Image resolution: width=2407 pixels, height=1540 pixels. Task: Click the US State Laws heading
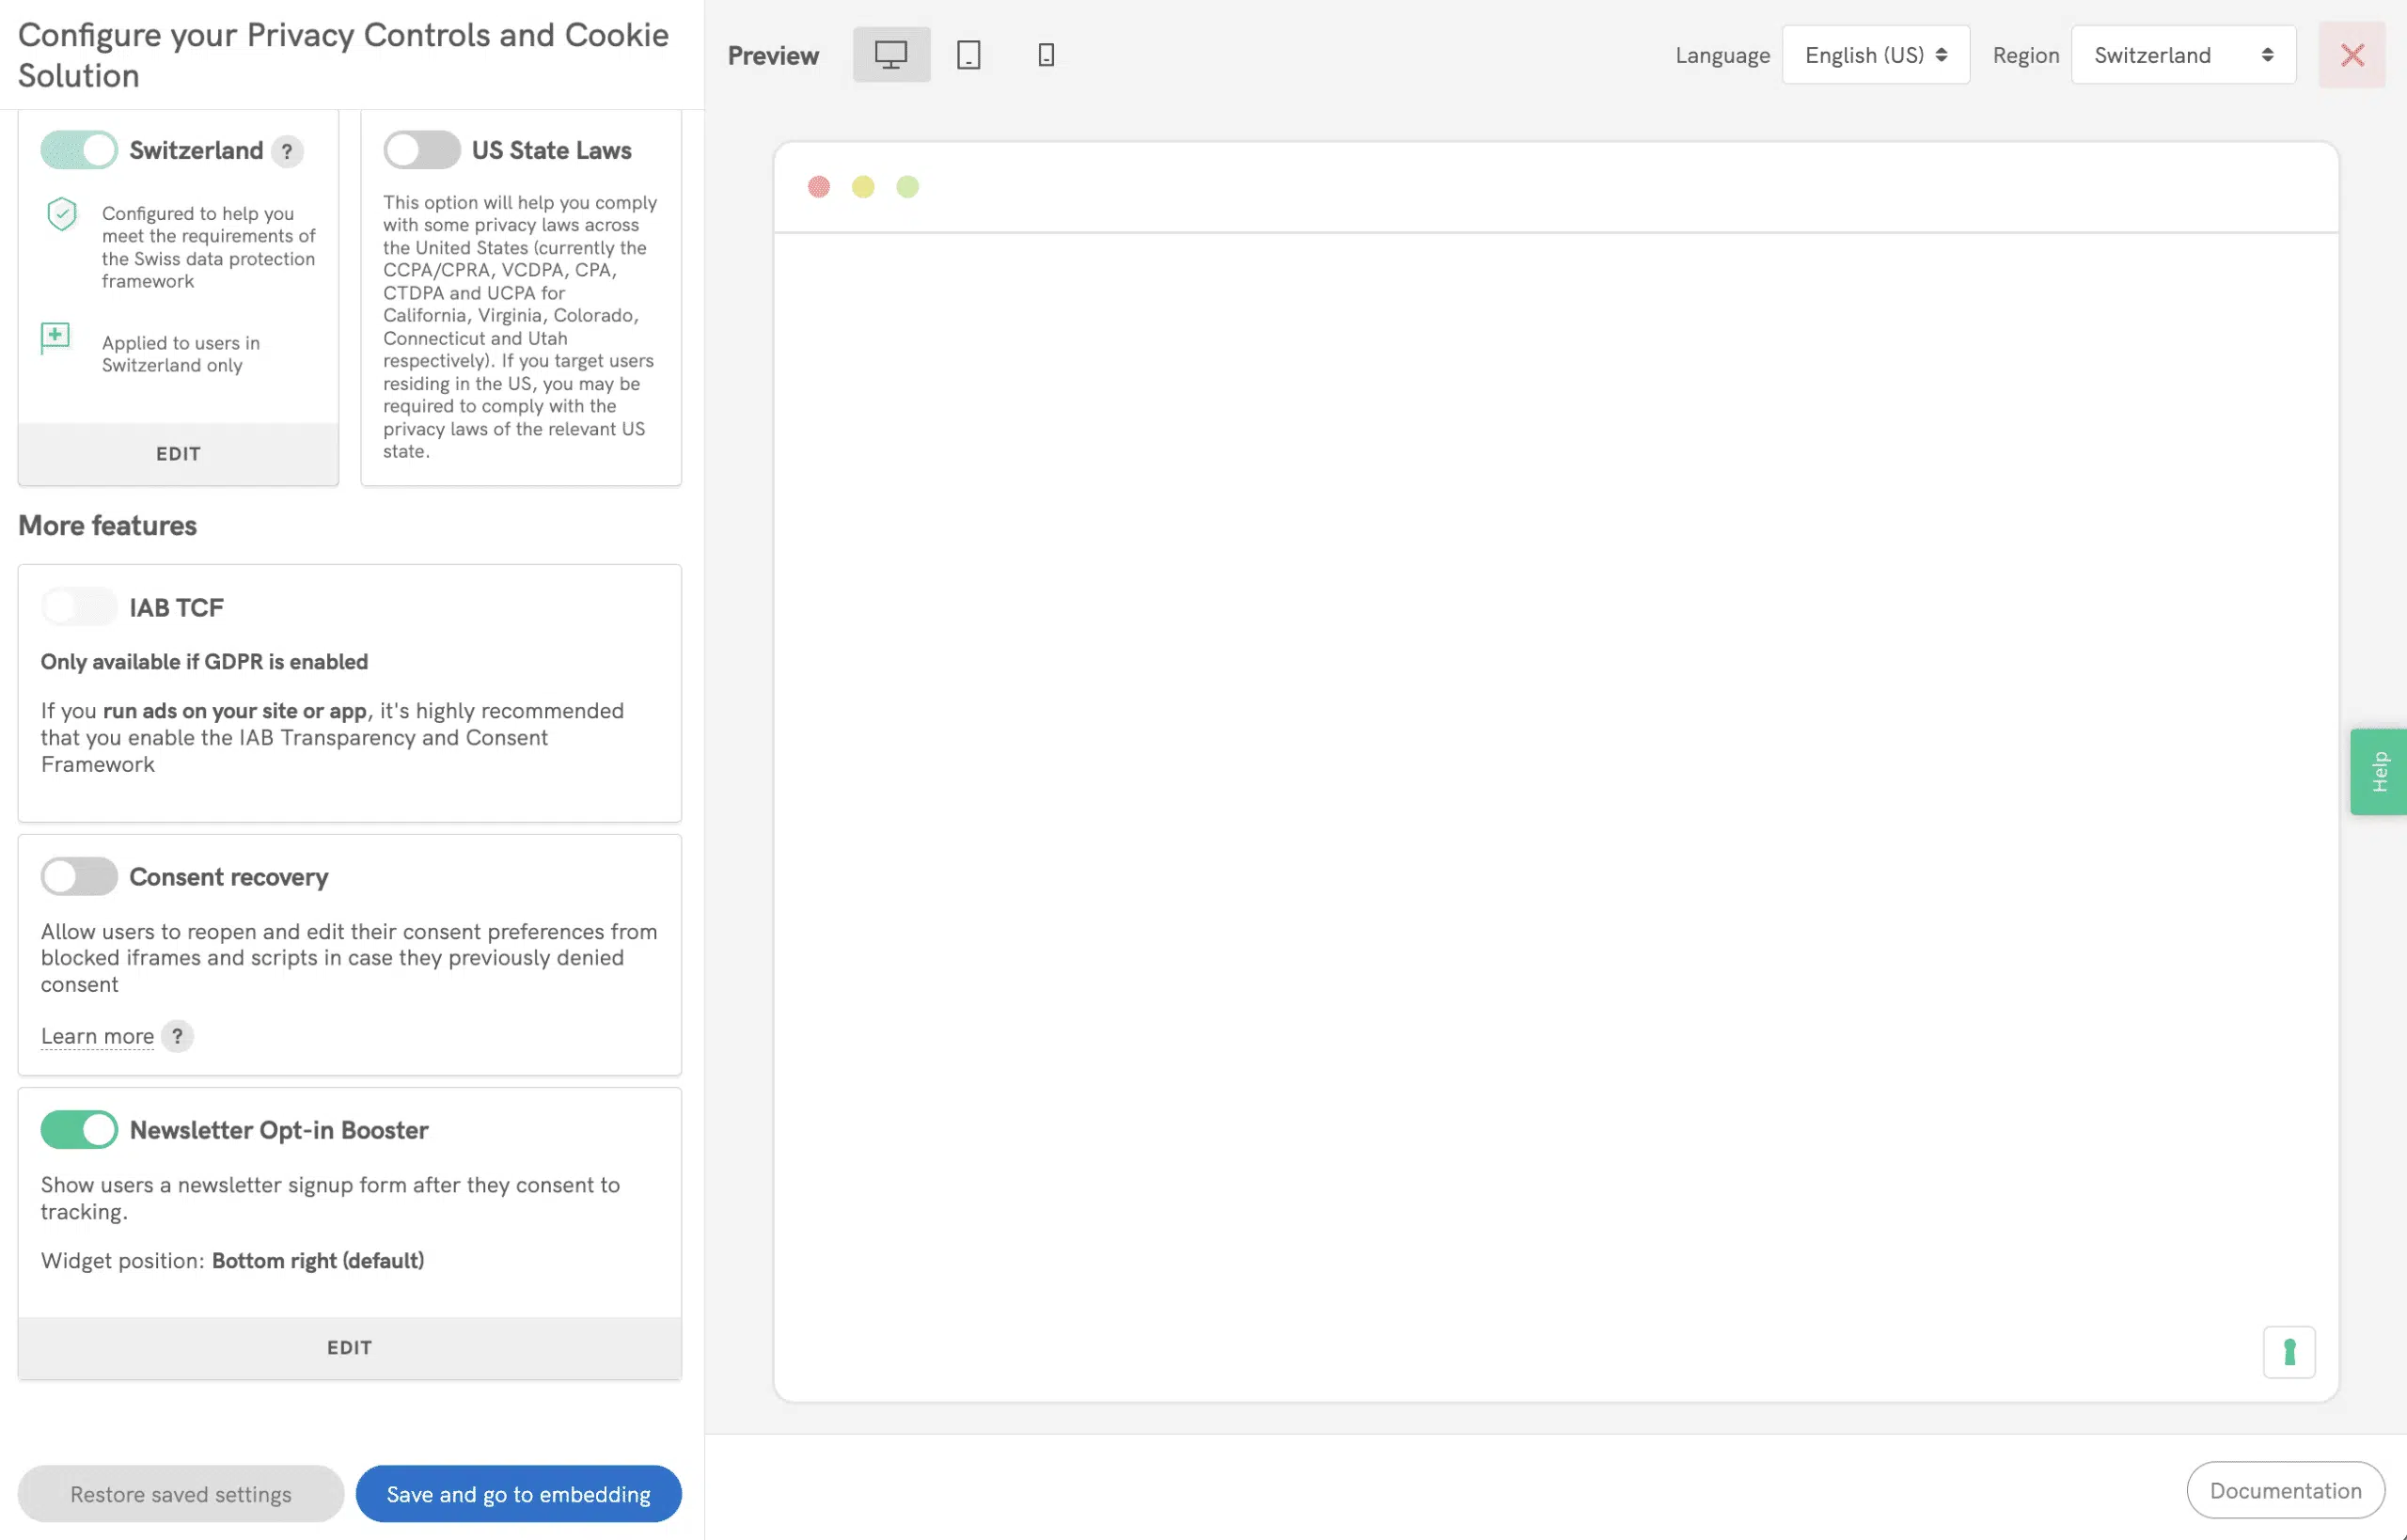coord(551,150)
